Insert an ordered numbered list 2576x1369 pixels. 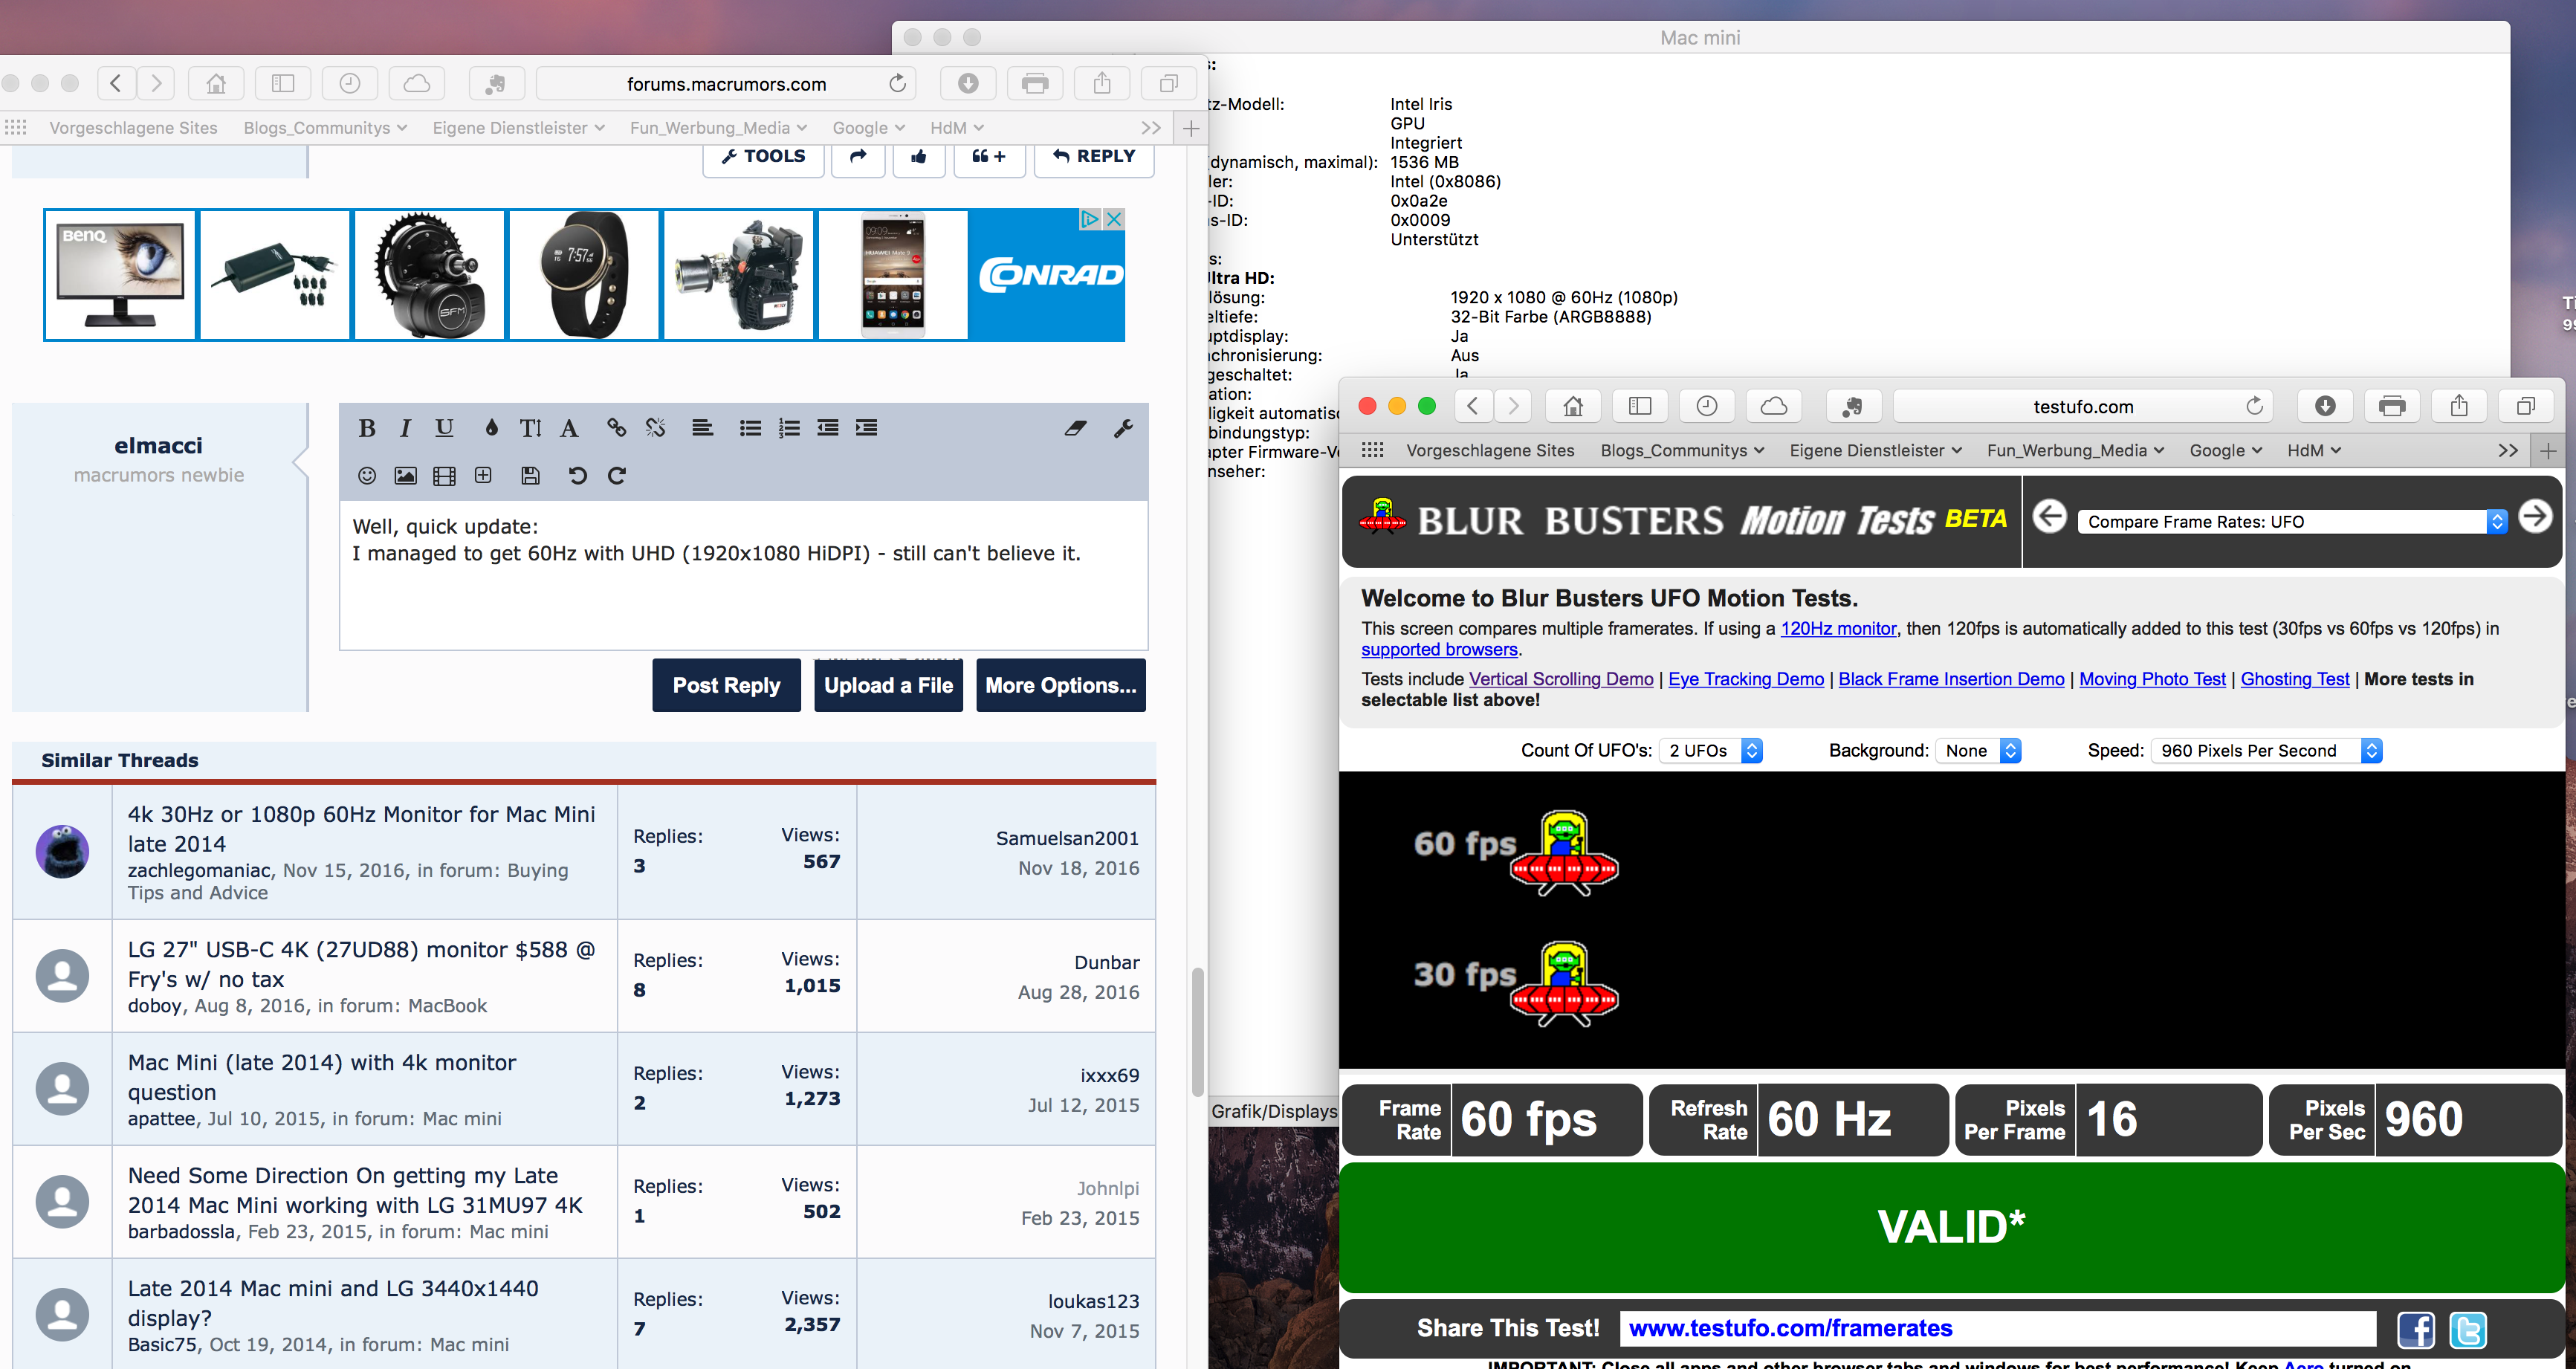tap(789, 428)
